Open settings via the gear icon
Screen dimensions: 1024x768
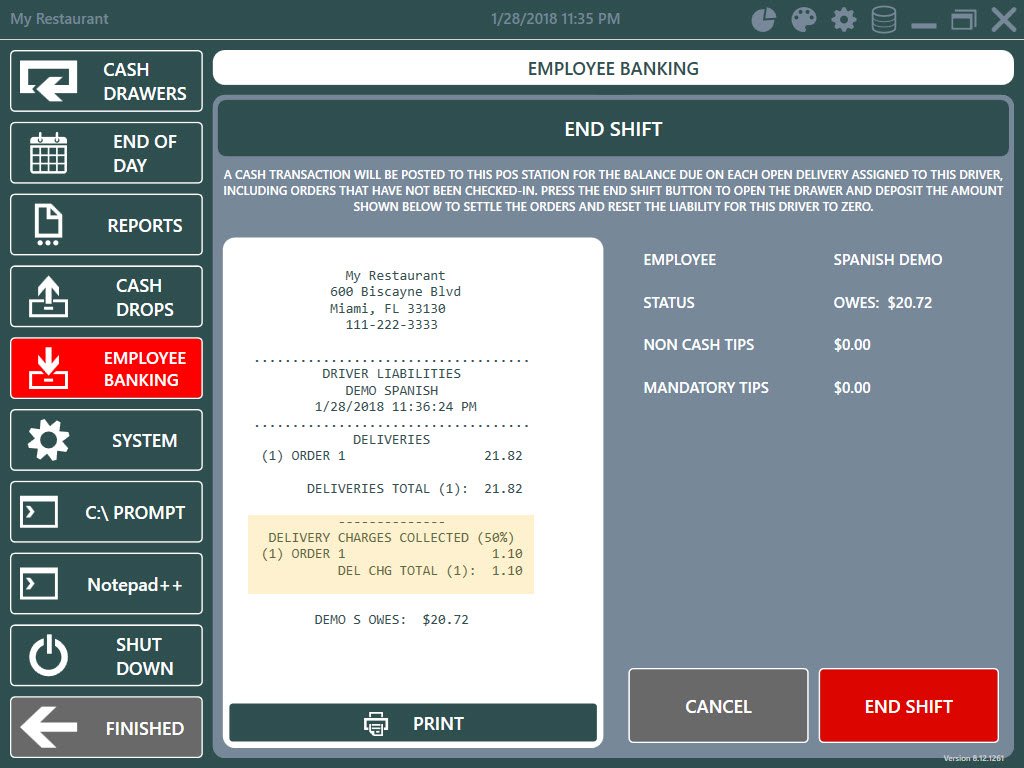pos(844,20)
